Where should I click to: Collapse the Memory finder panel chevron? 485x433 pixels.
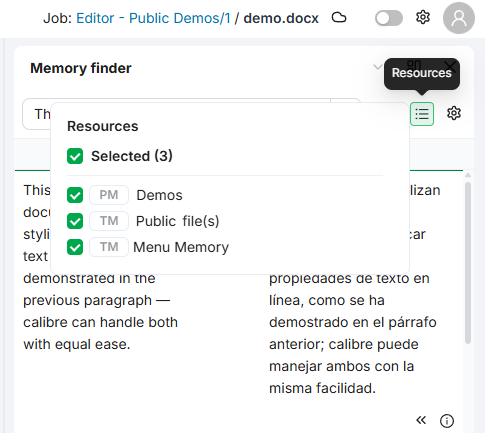point(378,67)
